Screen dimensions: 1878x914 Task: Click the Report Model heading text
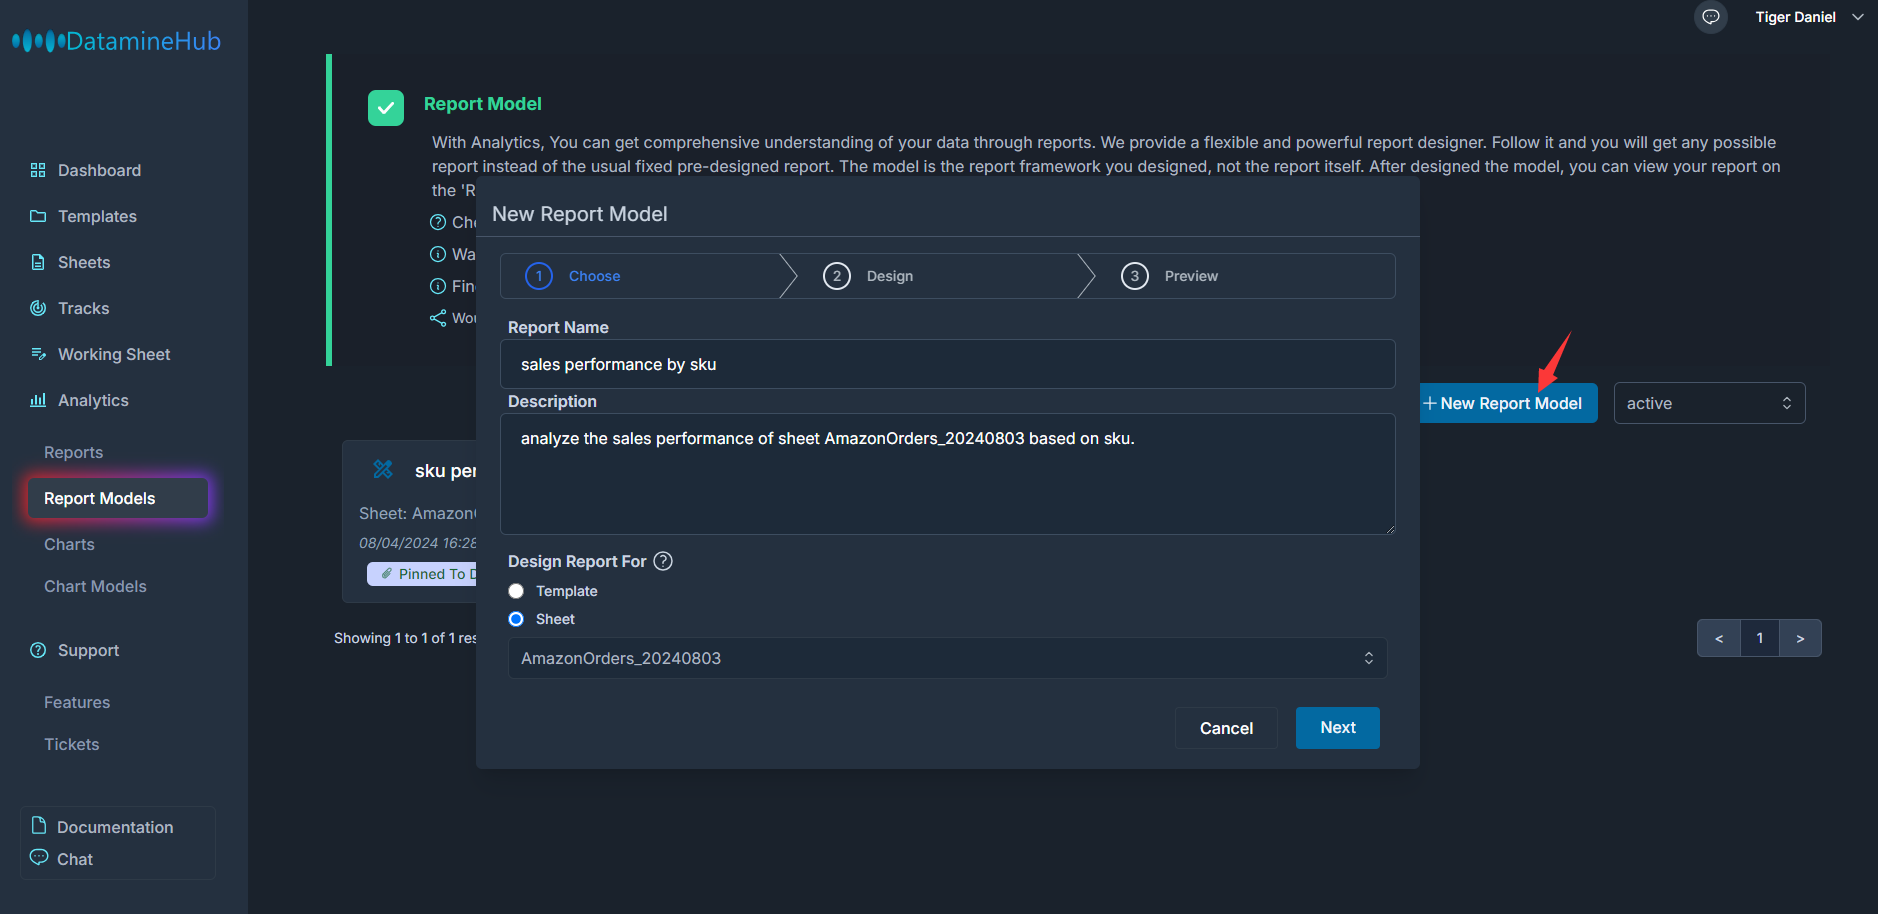483,104
